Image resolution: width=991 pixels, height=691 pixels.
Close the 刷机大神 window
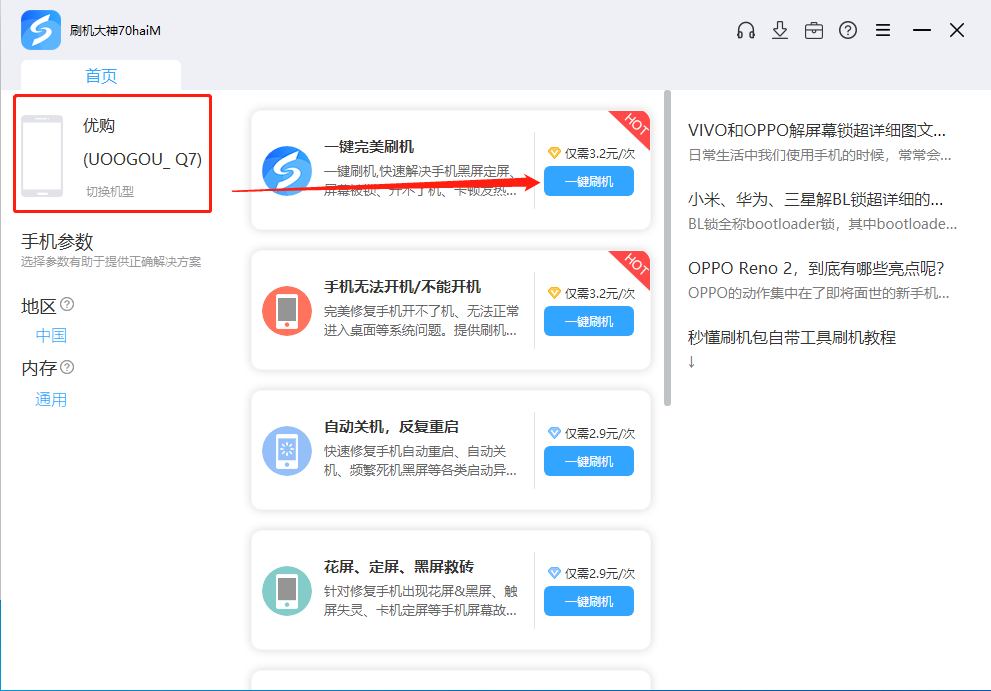point(957,30)
